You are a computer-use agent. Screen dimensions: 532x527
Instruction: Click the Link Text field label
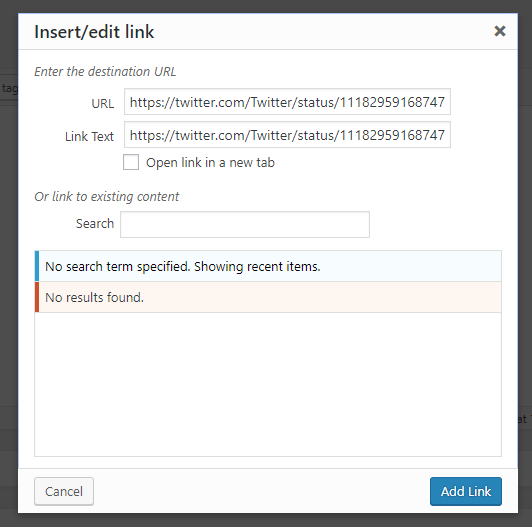[x=89, y=136]
